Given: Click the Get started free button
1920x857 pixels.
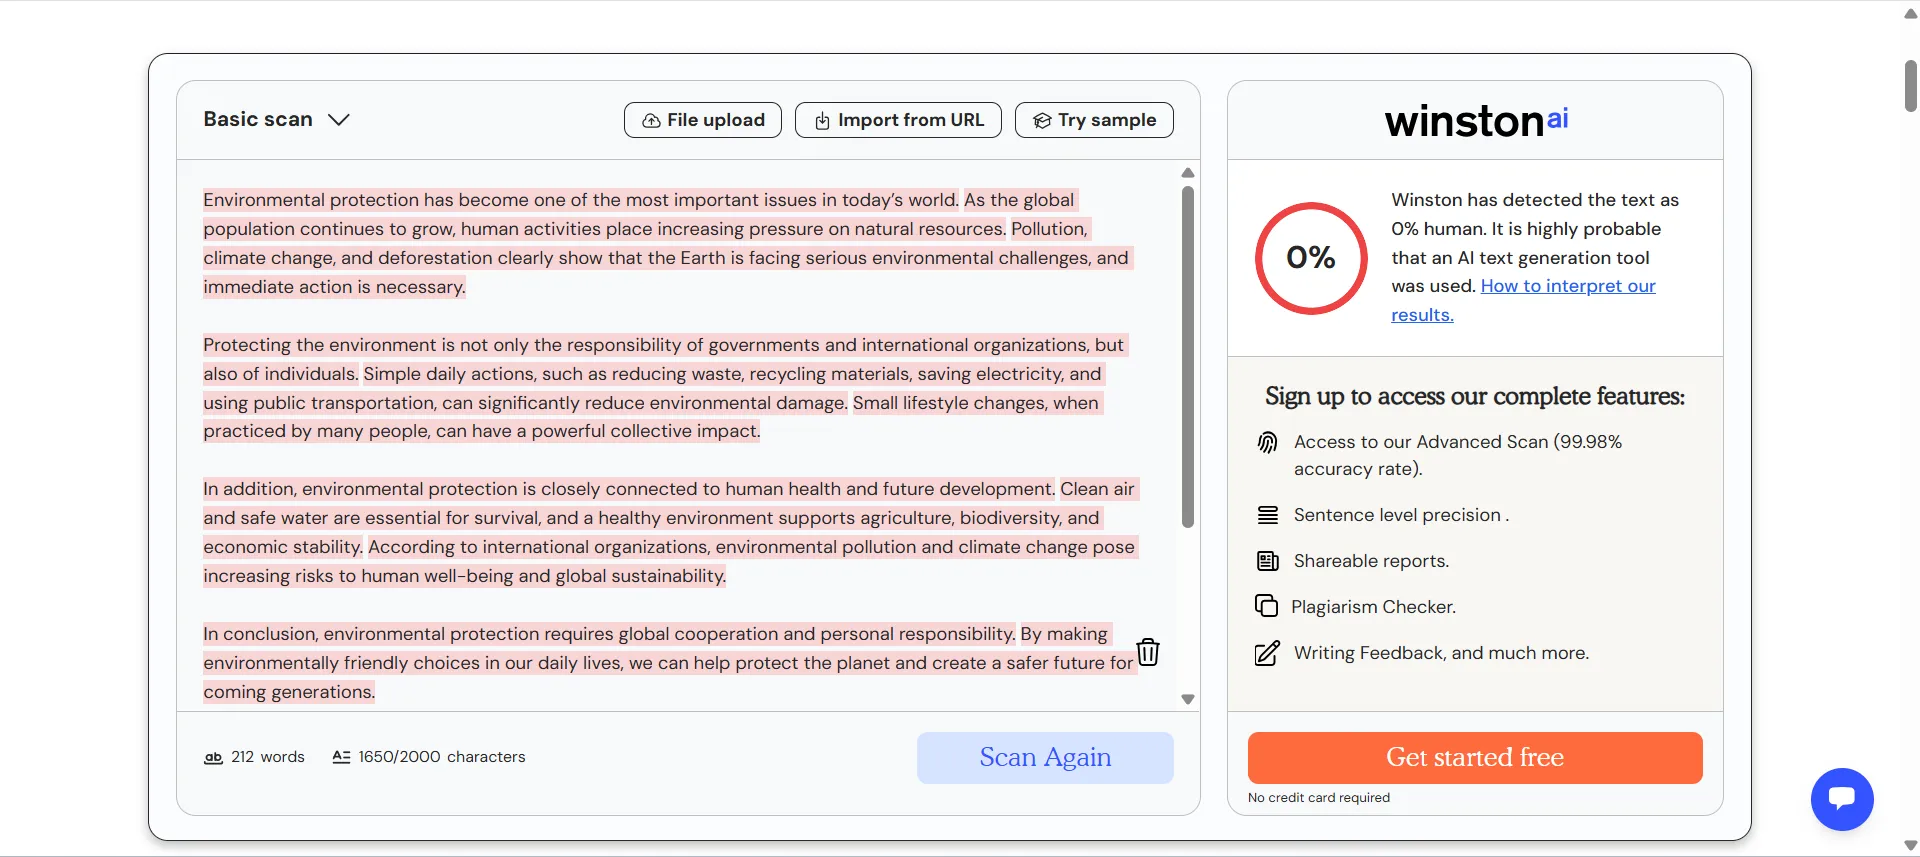Looking at the screenshot, I should click(1474, 757).
